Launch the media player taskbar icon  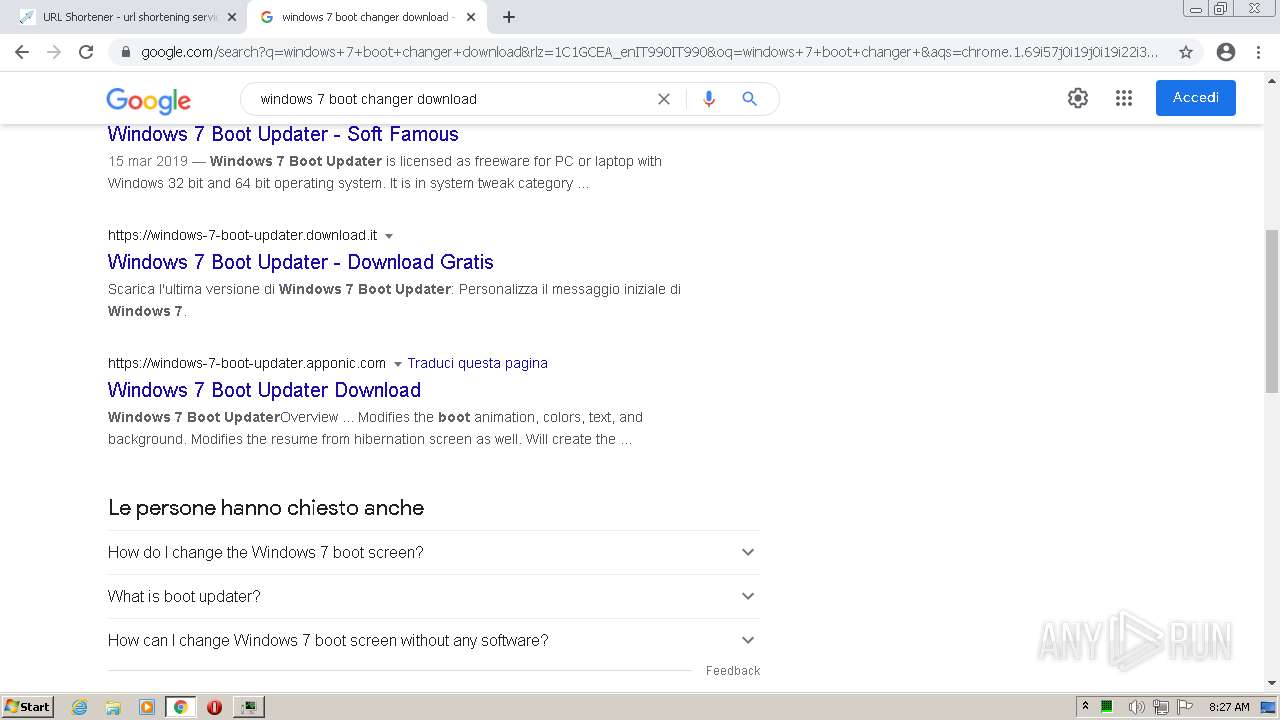click(147, 707)
